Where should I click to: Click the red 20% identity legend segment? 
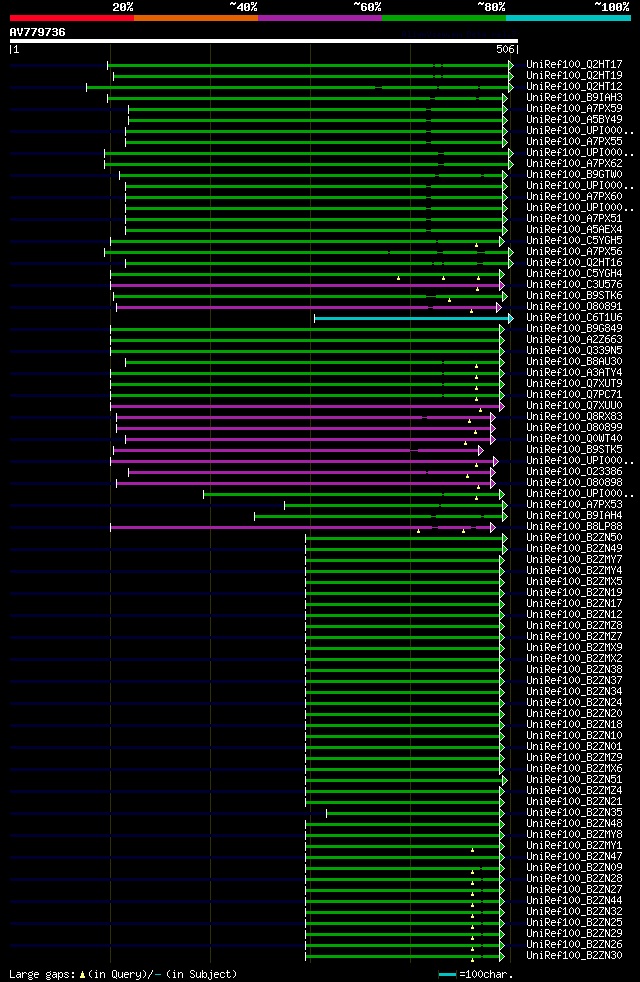72,18
